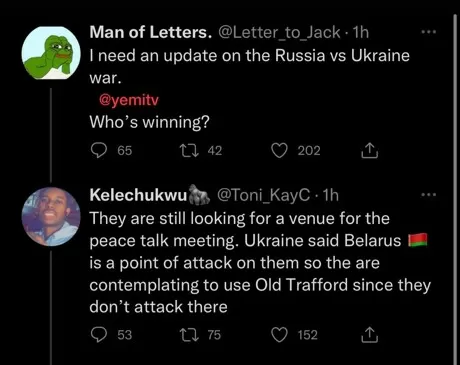Click Kelechukwu's profile photo
The width and height of the screenshot is (460, 365).
(51, 216)
